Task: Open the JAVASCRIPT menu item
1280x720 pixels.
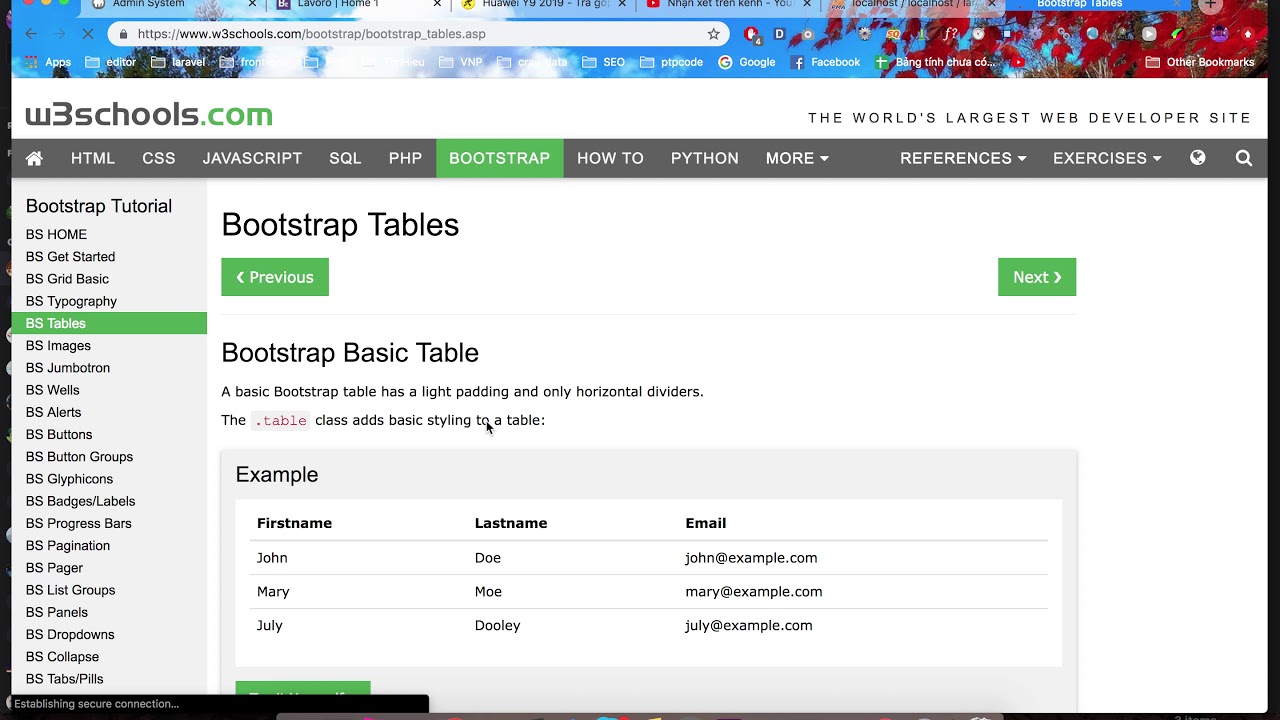Action: click(252, 158)
